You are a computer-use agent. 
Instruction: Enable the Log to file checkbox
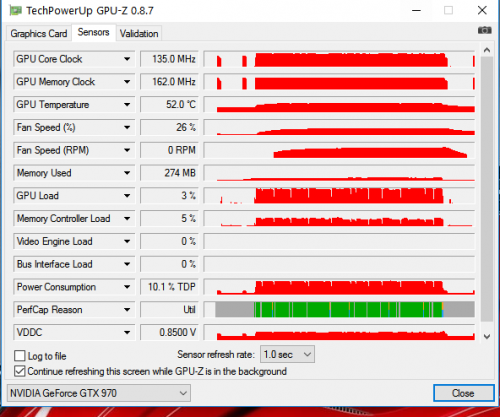pyautogui.click(x=20, y=356)
